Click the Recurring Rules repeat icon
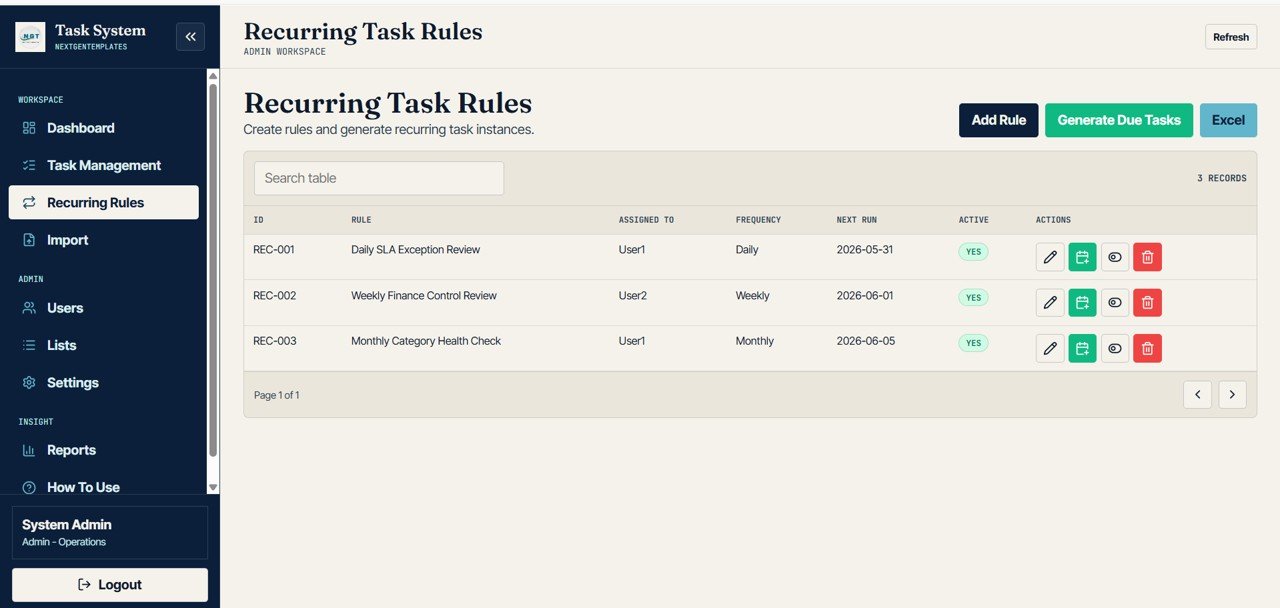This screenshot has height=608, width=1280. point(29,202)
